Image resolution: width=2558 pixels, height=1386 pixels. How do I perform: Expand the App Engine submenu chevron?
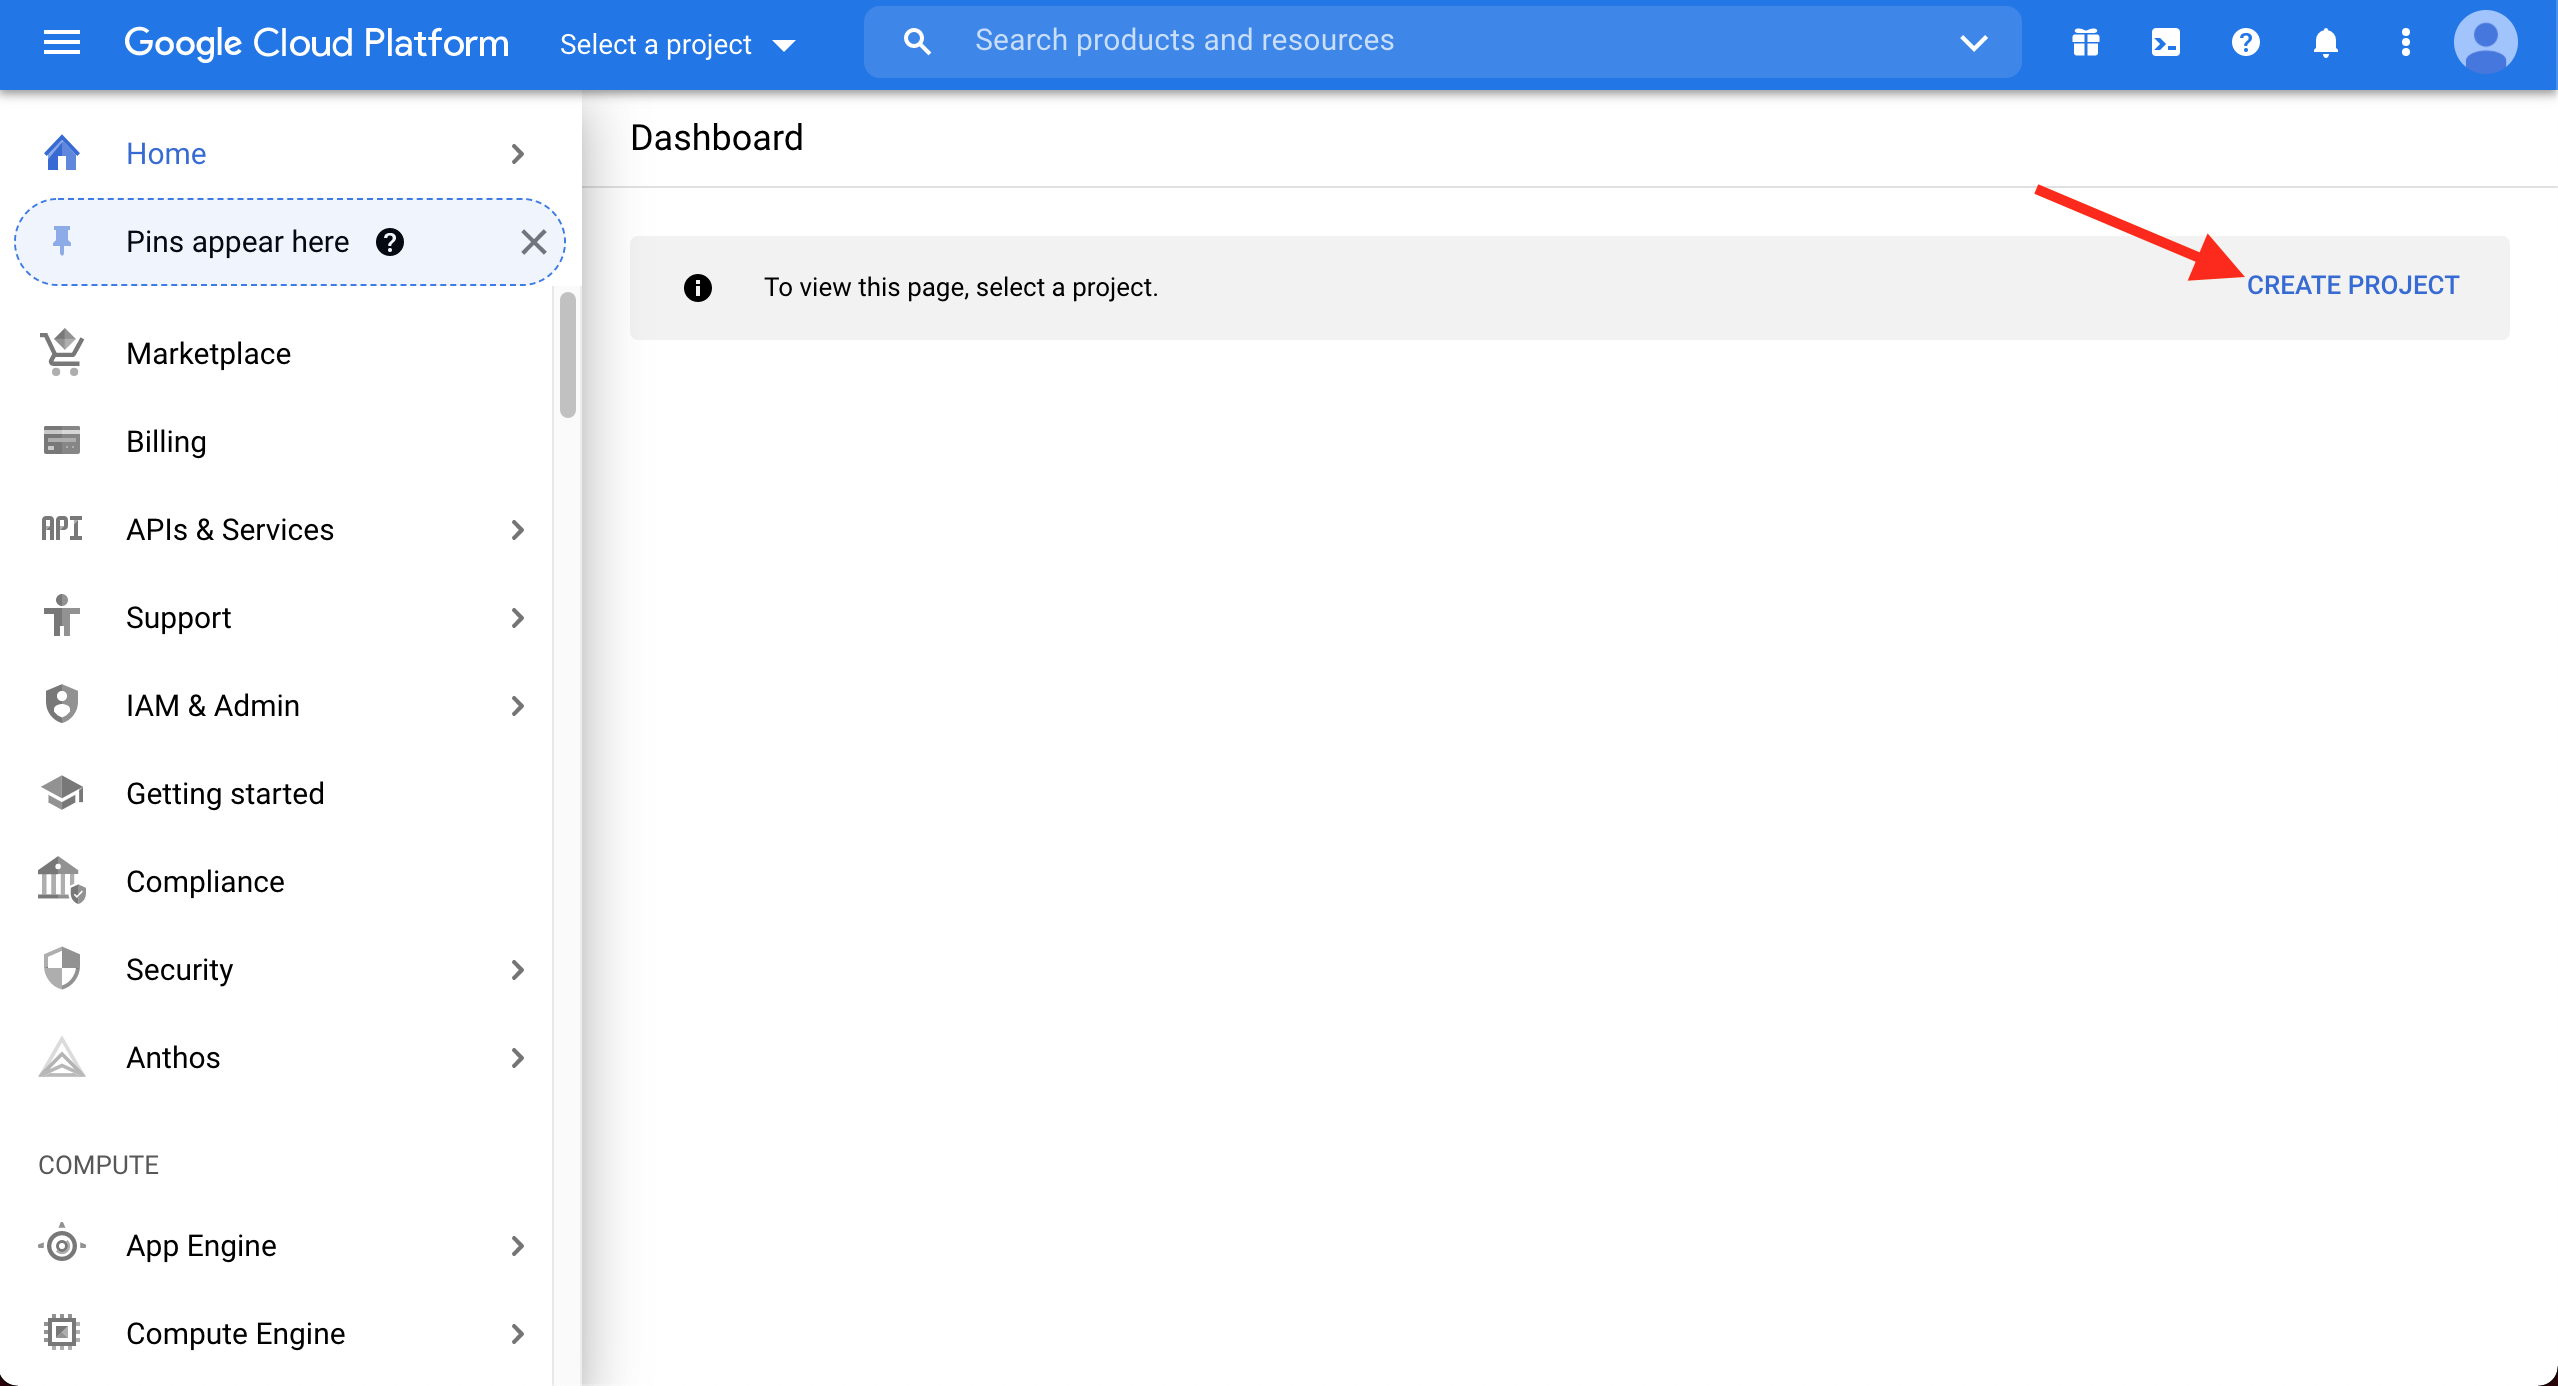(x=517, y=1246)
